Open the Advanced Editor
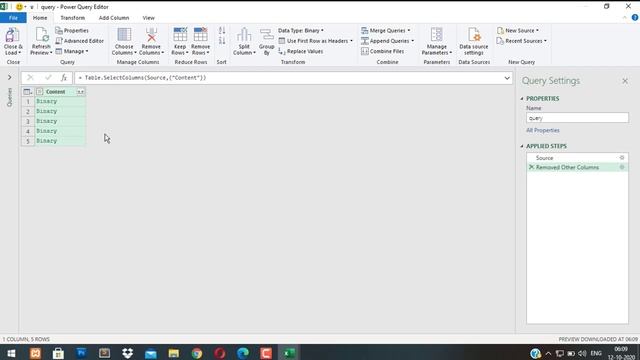640x360 pixels. point(80,41)
